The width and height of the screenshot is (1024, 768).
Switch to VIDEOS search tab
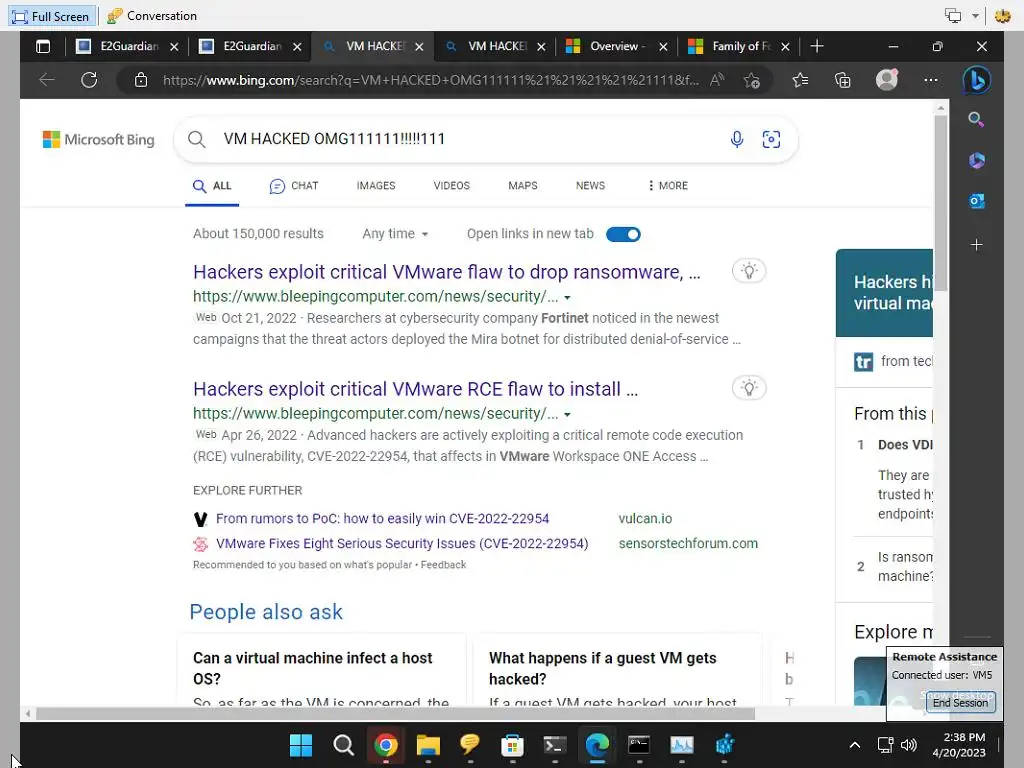pyautogui.click(x=451, y=186)
